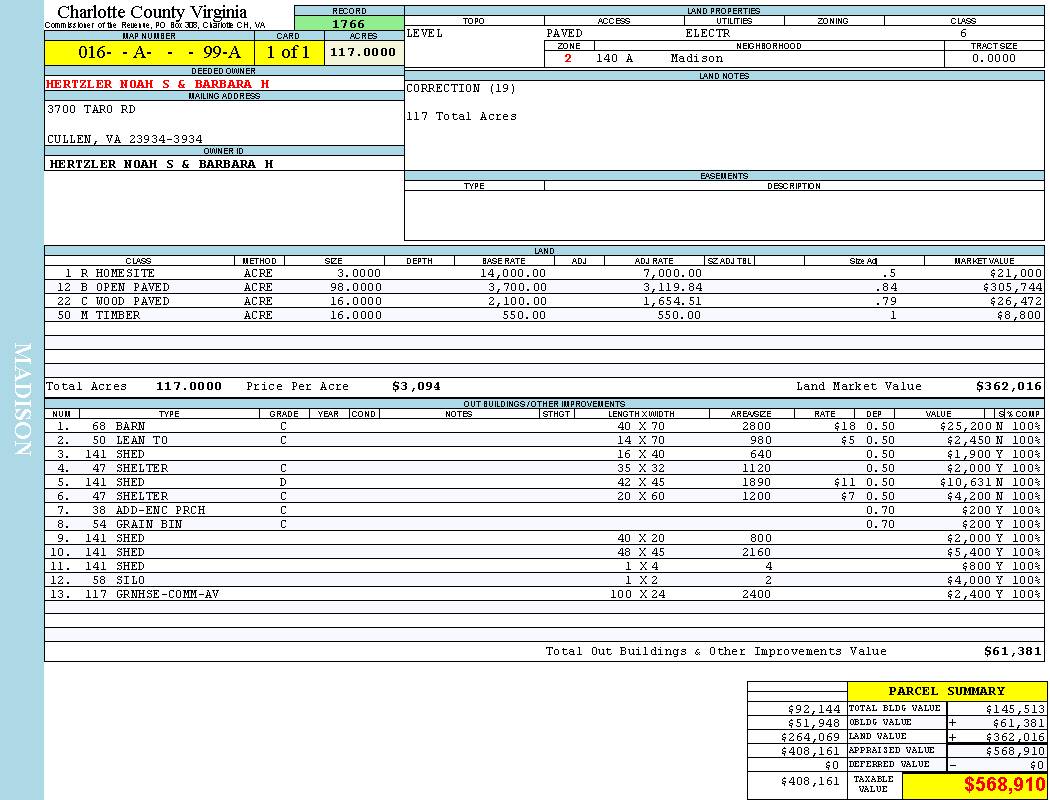Image resolution: width=1050 pixels, height=800 pixels.
Task: Select the Price Per Acre $3,094 value
Action: pos(416,386)
